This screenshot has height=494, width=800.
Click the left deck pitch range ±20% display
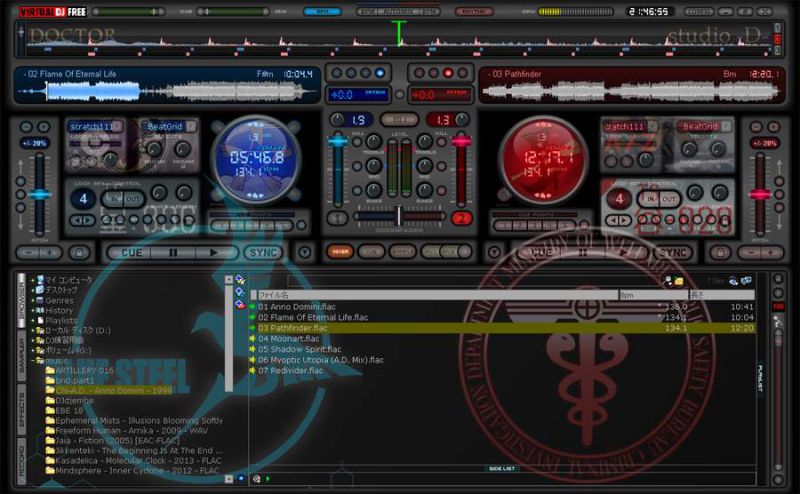(34, 143)
